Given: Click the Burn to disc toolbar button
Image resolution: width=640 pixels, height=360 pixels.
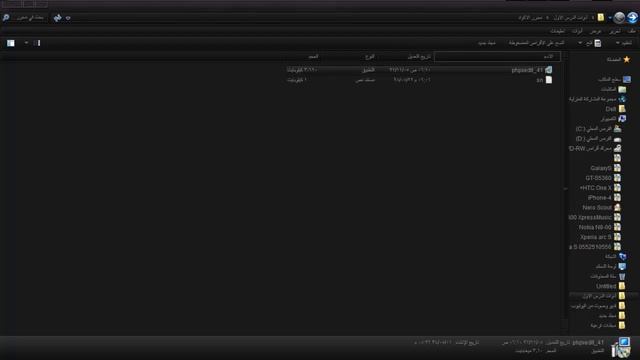Looking at the screenshot, I should (x=536, y=43).
